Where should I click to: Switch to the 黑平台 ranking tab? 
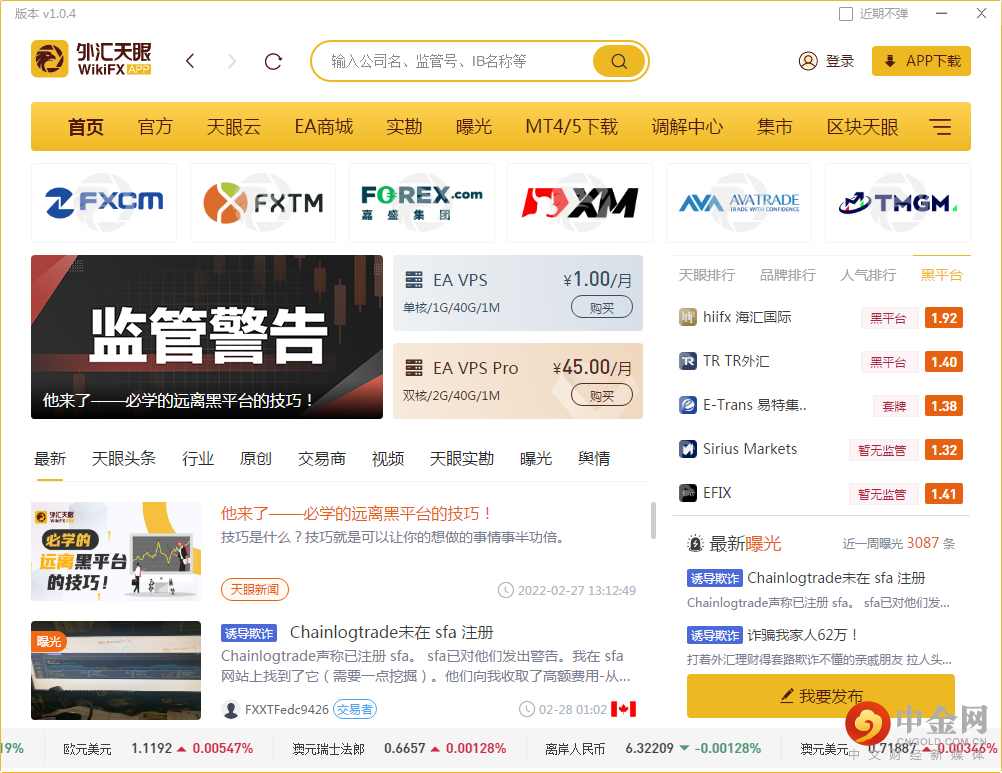click(x=941, y=275)
